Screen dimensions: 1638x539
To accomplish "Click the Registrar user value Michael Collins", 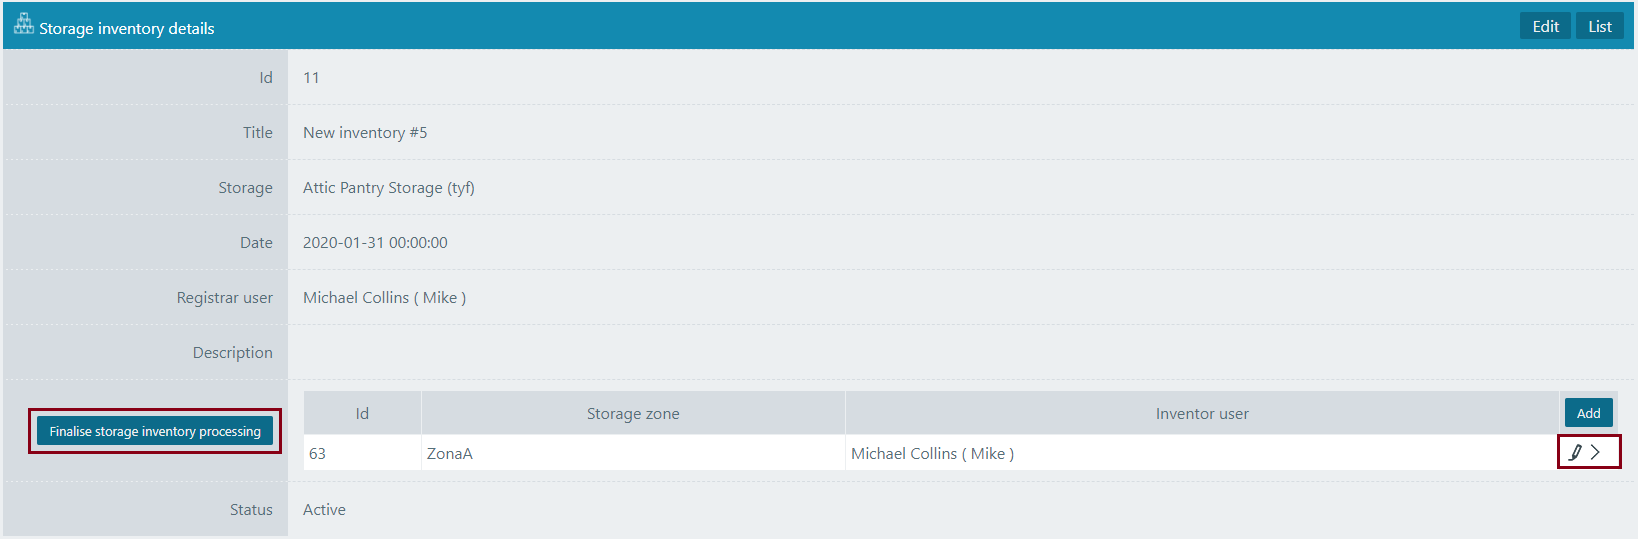I will pyautogui.click(x=384, y=298).
